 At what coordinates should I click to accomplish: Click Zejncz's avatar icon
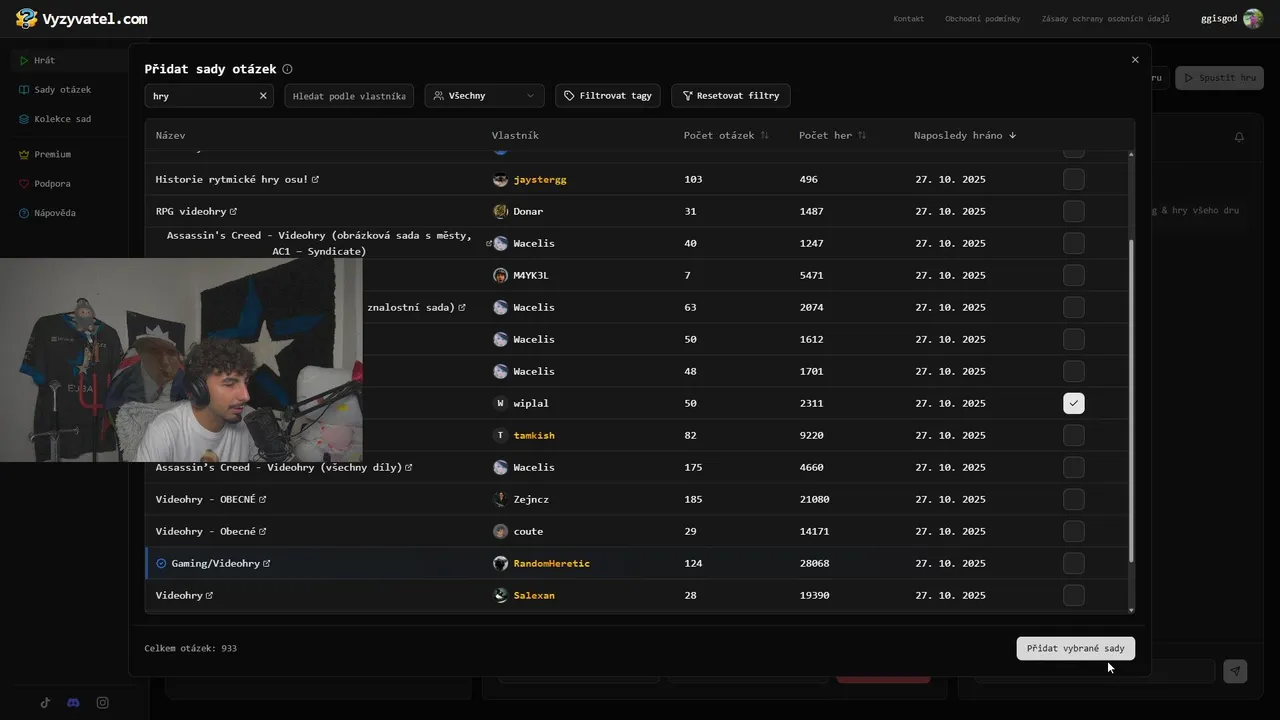[500, 500]
